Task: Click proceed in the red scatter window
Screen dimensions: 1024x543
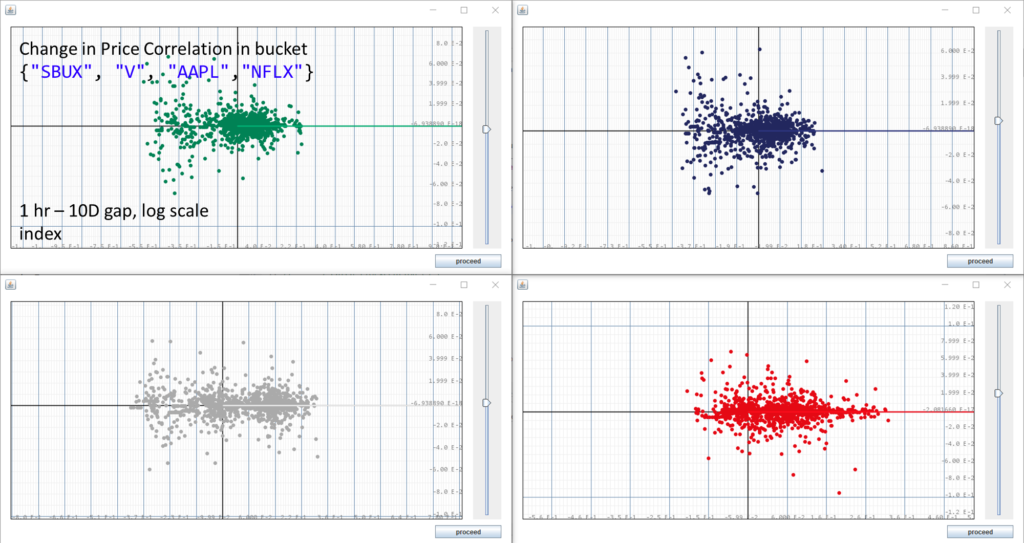Action: (x=980, y=532)
